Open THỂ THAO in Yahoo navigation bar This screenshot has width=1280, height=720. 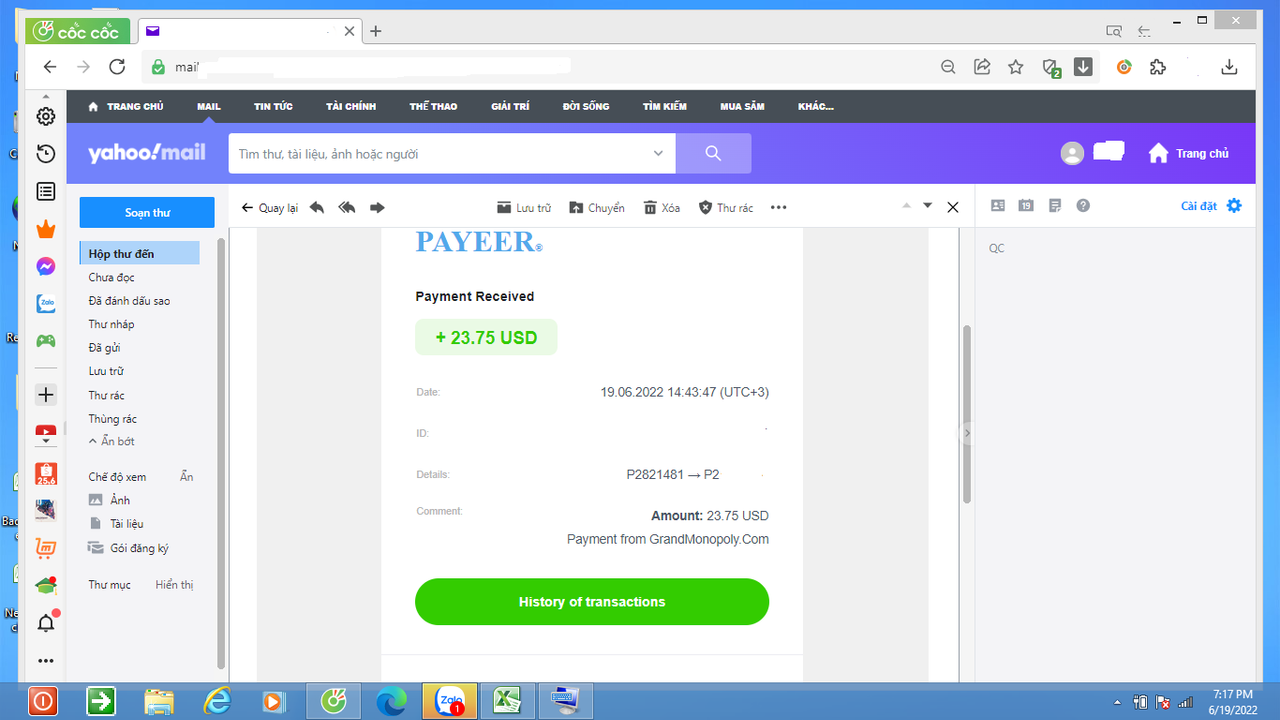click(x=433, y=106)
